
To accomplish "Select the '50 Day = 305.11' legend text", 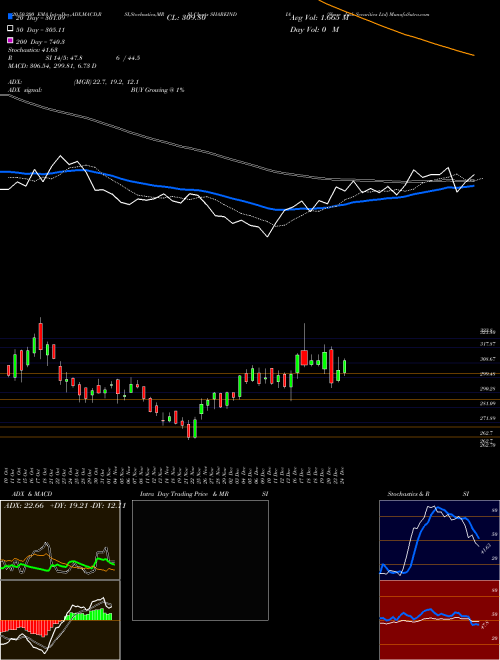I will (40, 30).
